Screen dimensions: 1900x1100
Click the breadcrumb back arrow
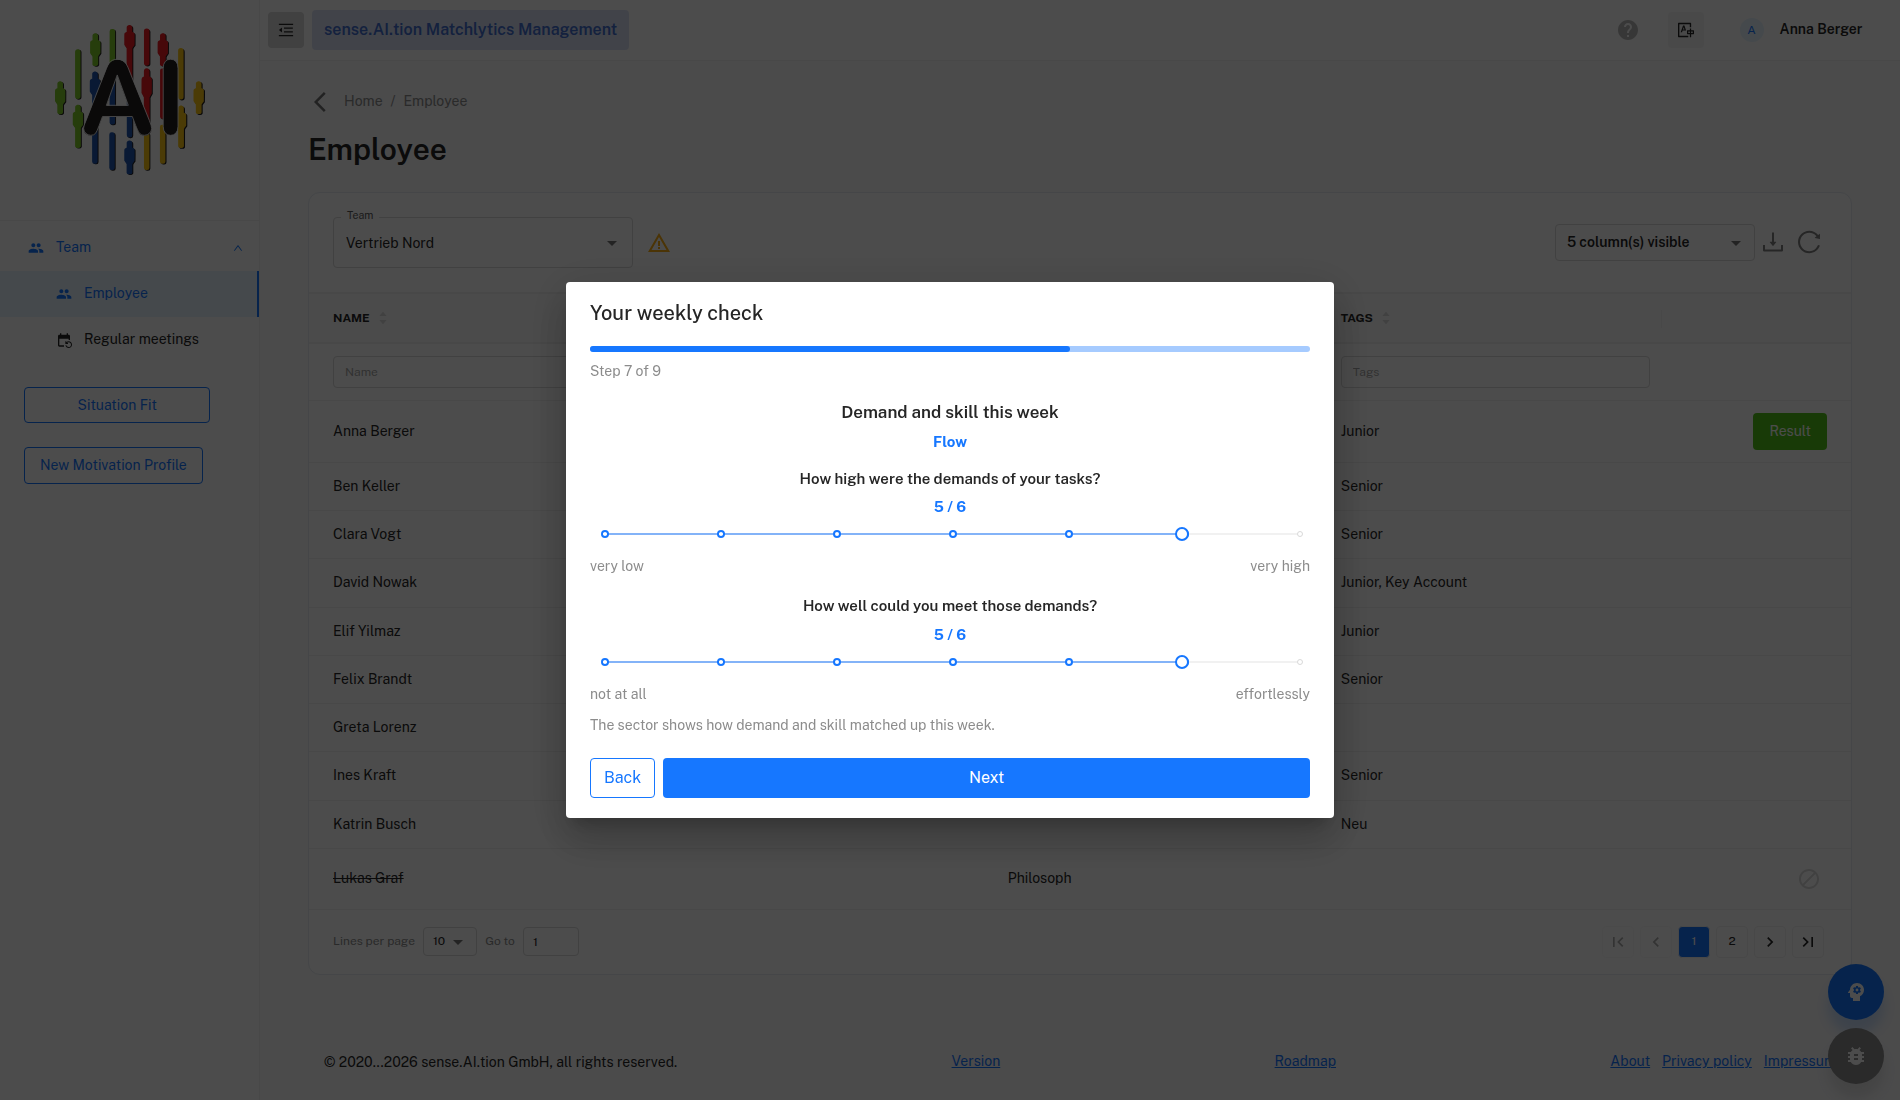click(x=320, y=102)
